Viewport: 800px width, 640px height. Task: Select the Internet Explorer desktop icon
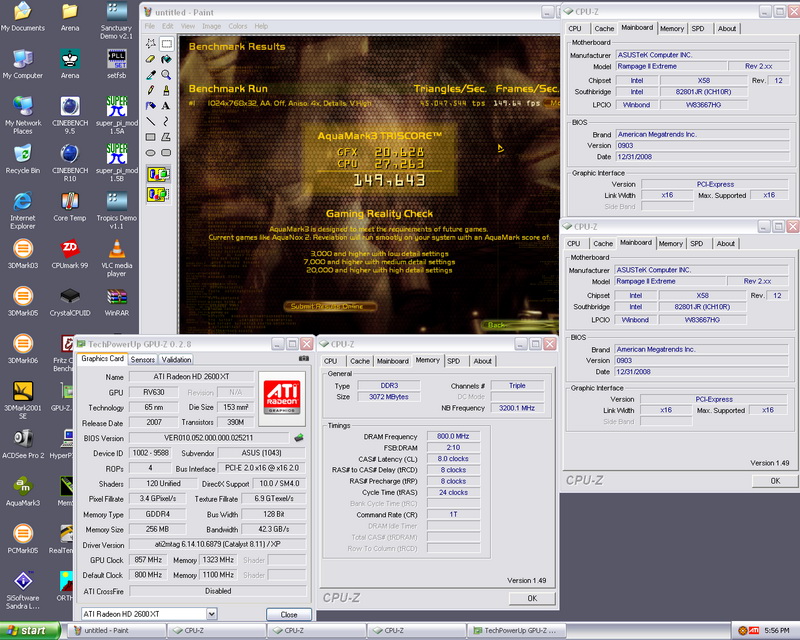point(23,210)
